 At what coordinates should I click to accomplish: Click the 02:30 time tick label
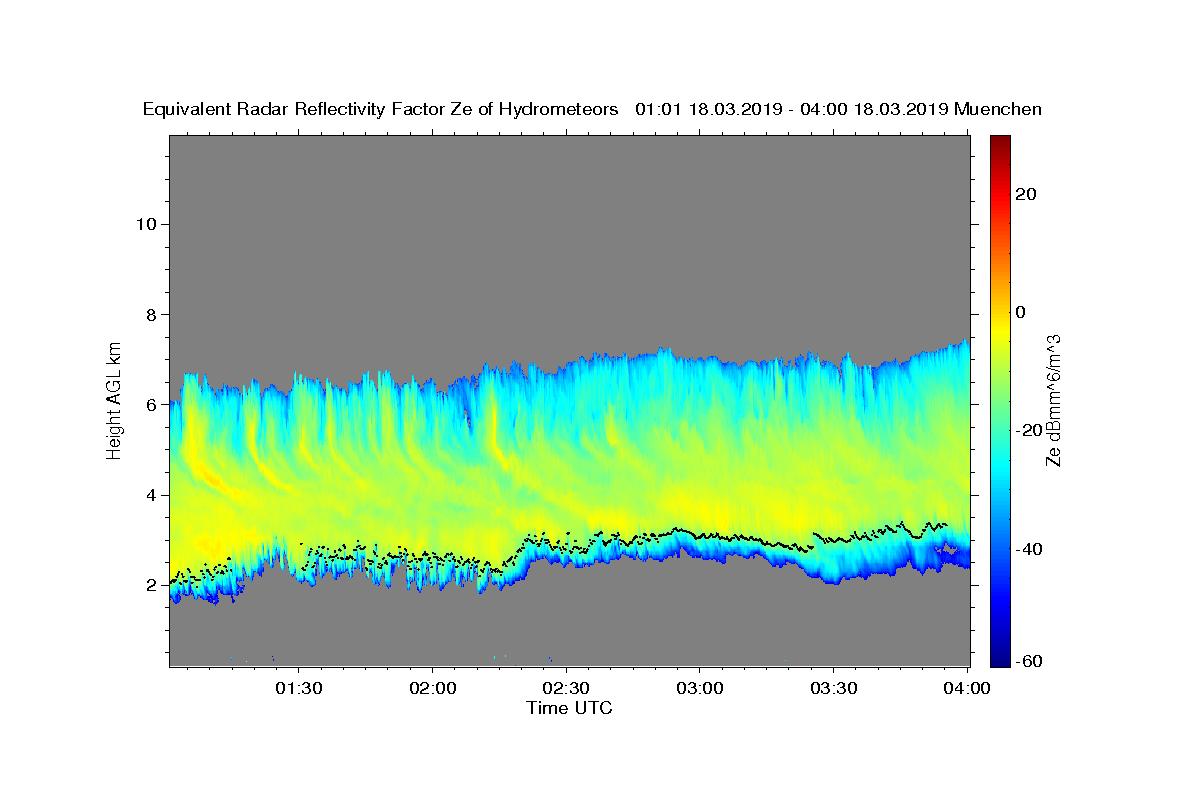[x=567, y=688]
